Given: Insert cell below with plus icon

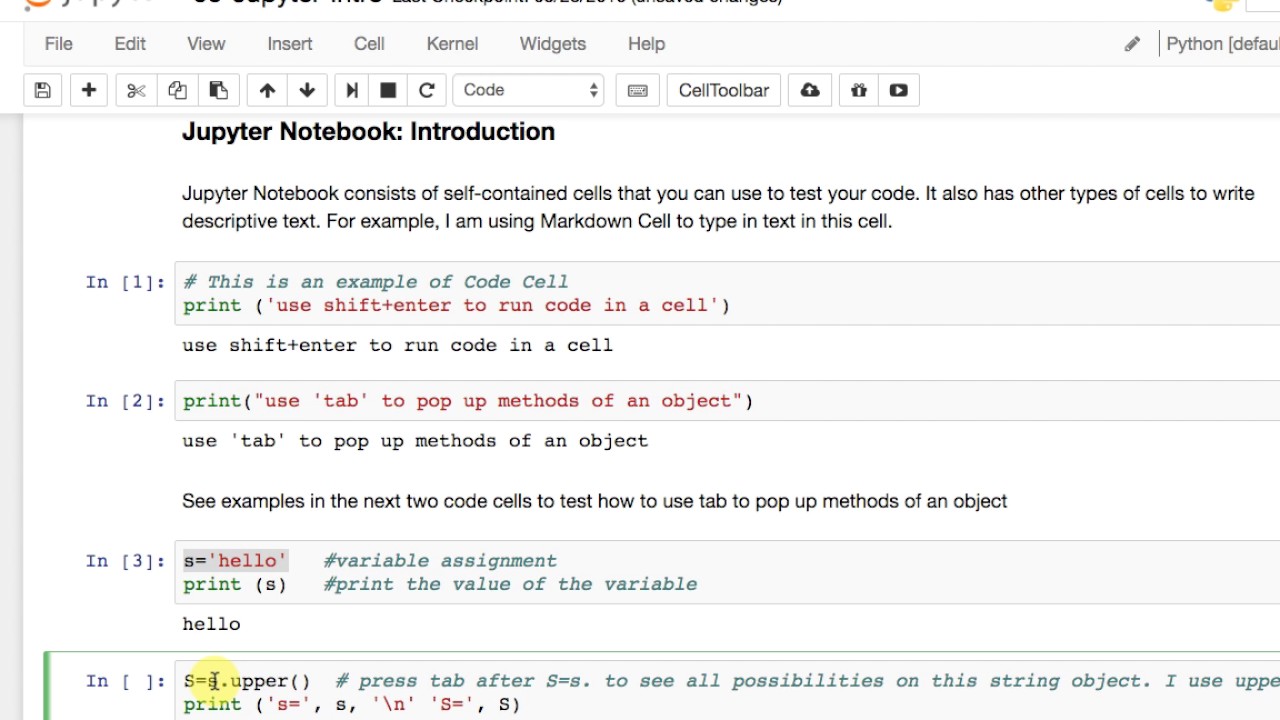Looking at the screenshot, I should click(89, 90).
